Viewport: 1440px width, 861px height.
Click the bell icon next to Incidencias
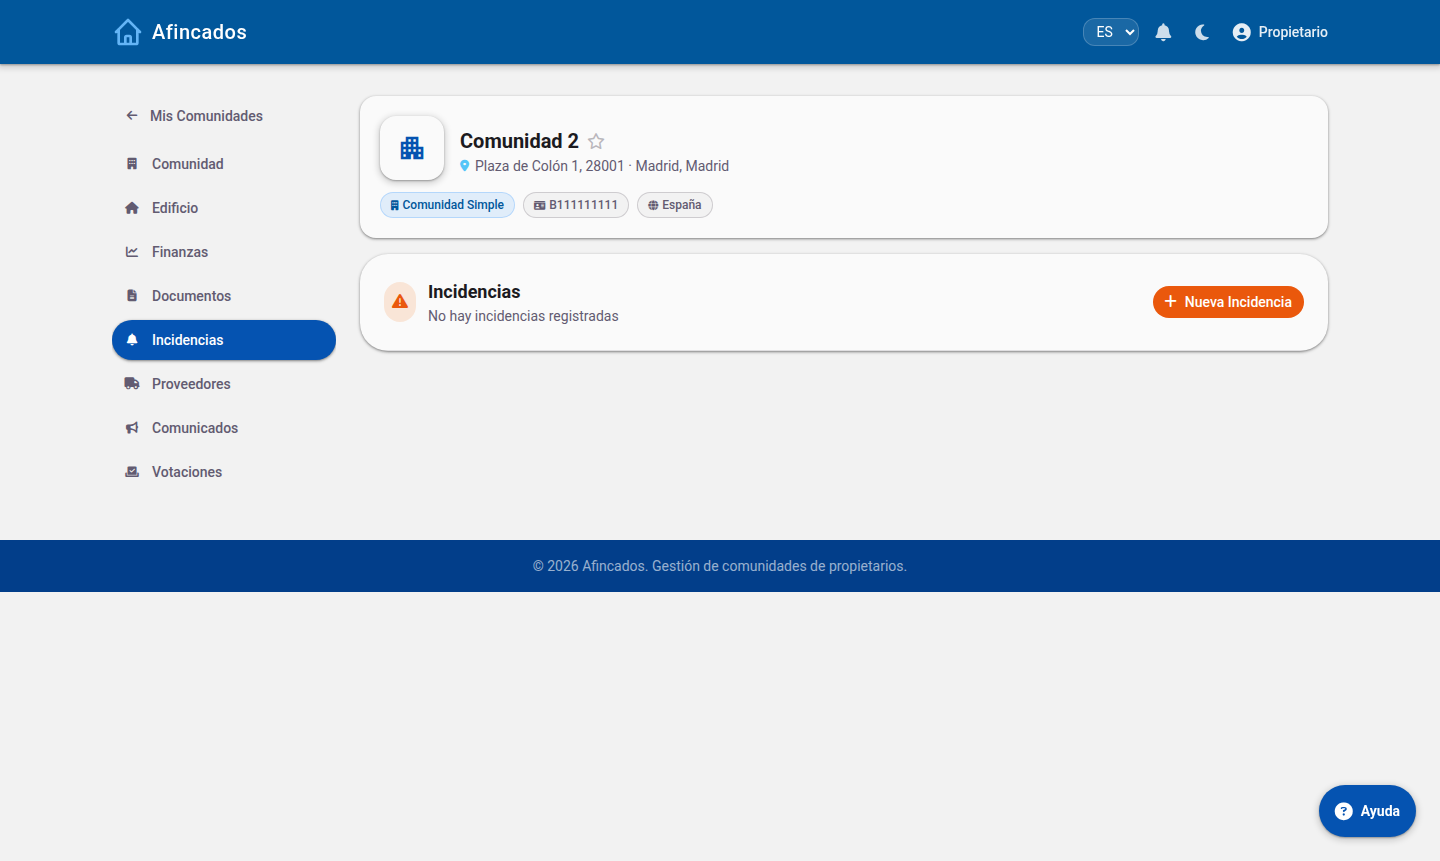132,340
